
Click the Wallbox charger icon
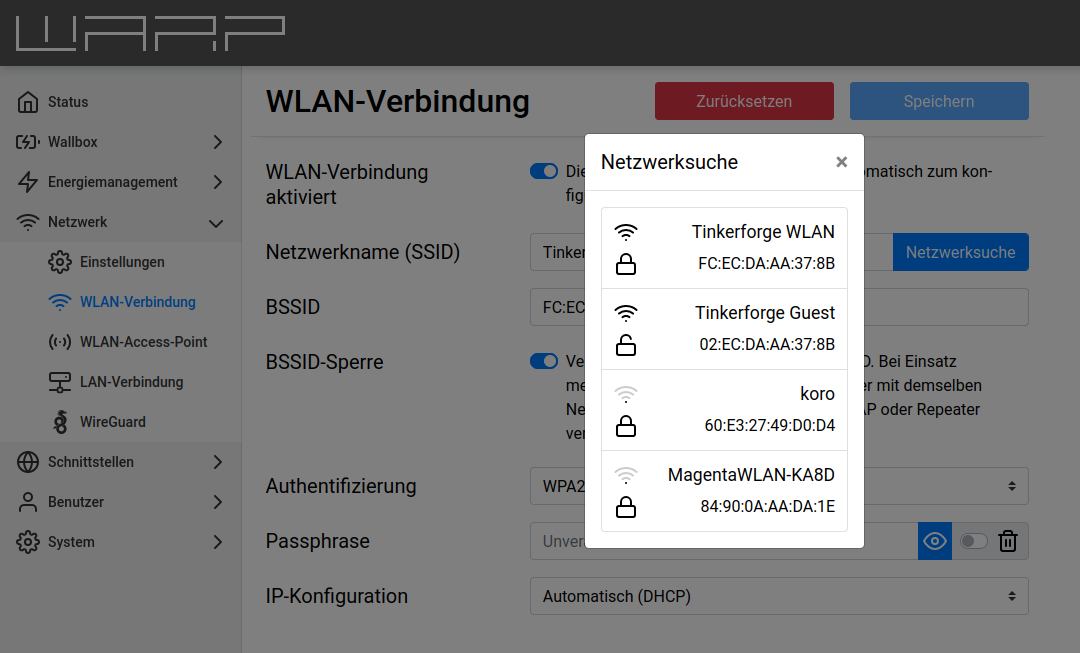[28, 142]
